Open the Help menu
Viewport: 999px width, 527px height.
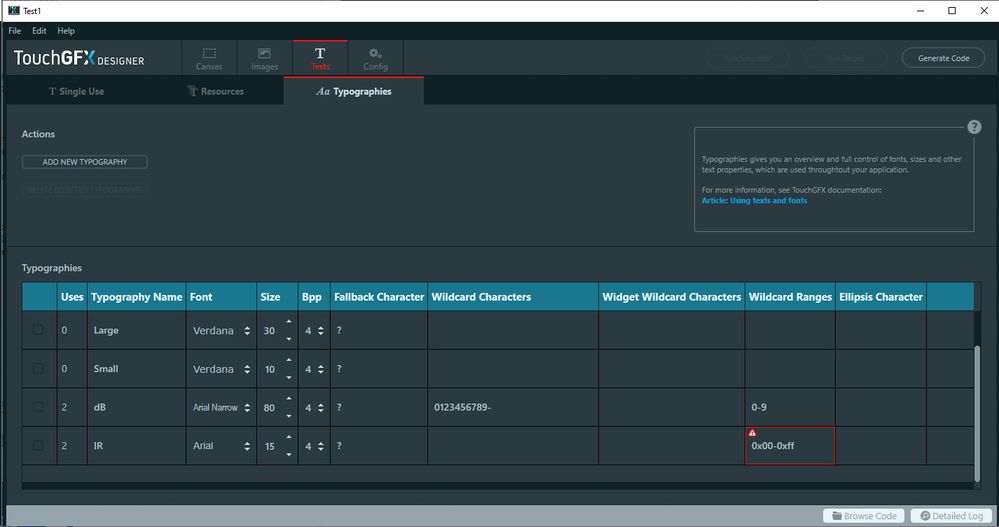[66, 31]
